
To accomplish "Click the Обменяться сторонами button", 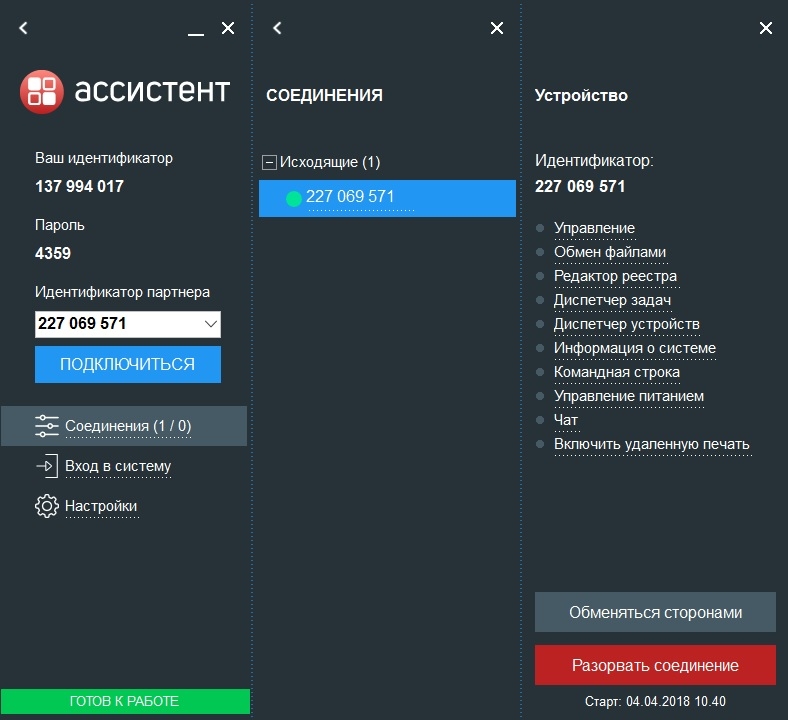I will 655,612.
